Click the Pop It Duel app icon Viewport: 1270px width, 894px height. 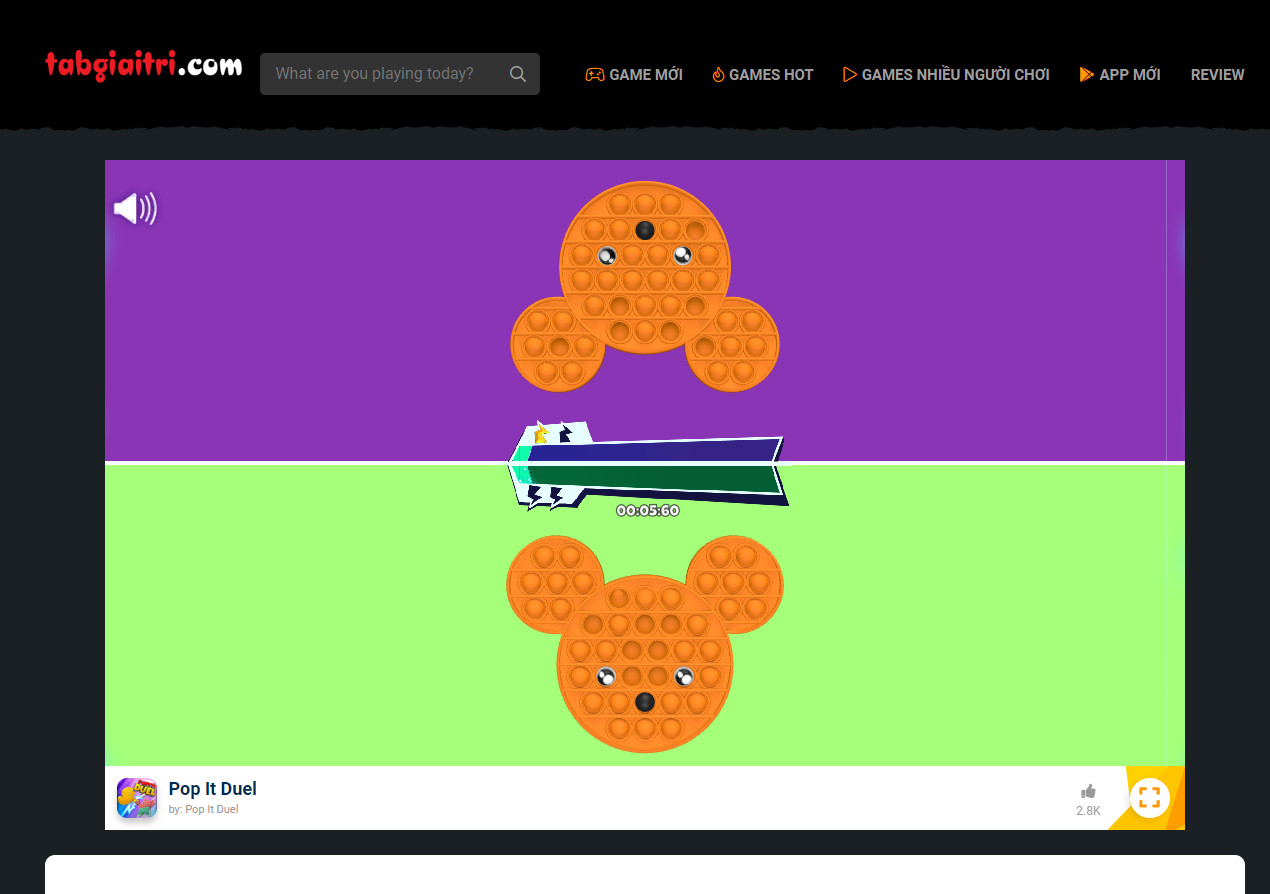(x=137, y=798)
